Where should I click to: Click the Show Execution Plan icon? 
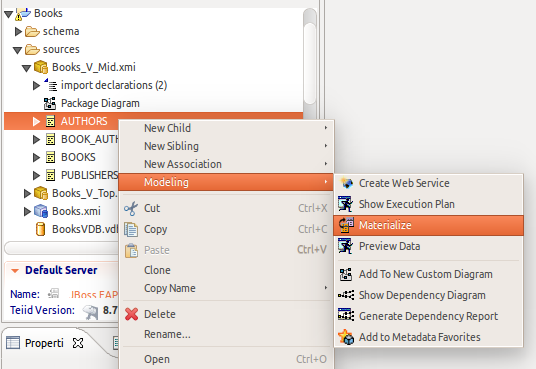point(346,204)
